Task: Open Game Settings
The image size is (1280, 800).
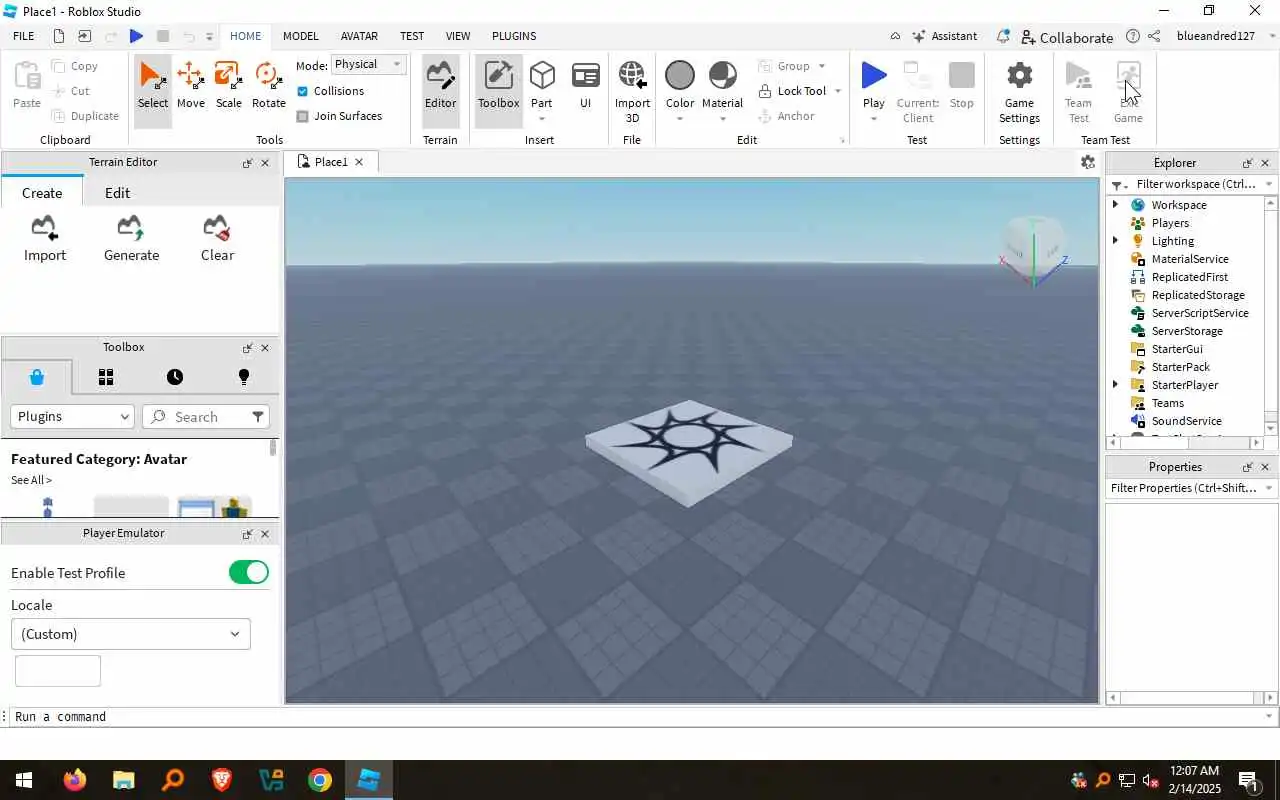Action: [x=1019, y=91]
